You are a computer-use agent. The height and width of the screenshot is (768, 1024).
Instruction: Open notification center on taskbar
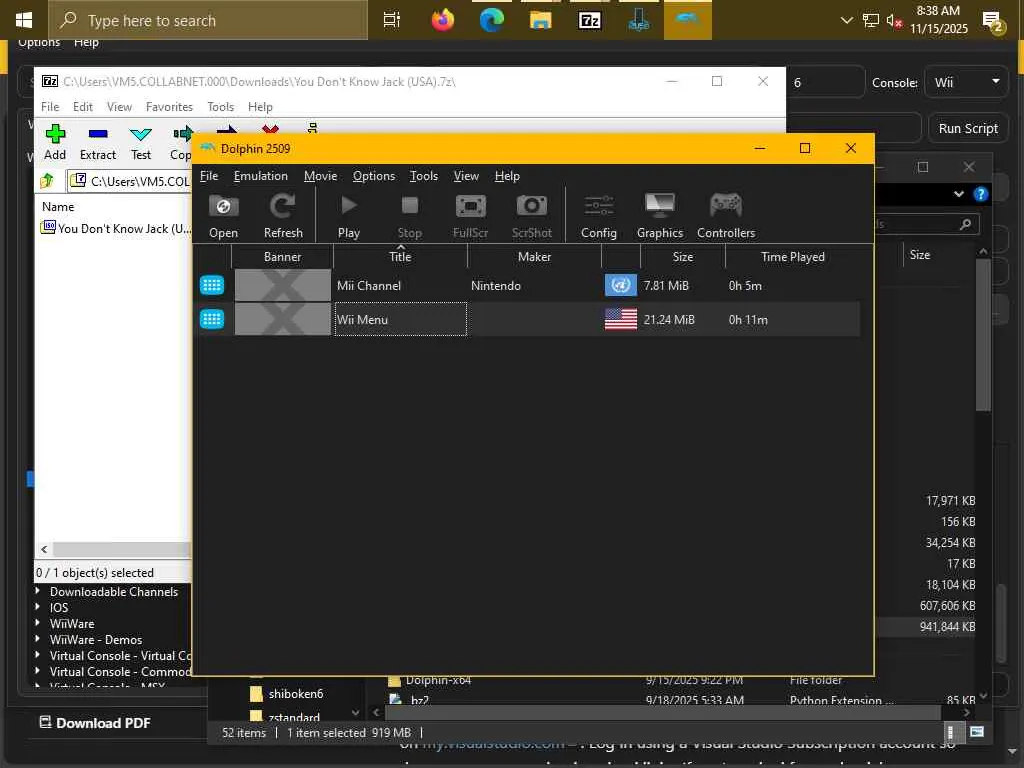pos(992,22)
